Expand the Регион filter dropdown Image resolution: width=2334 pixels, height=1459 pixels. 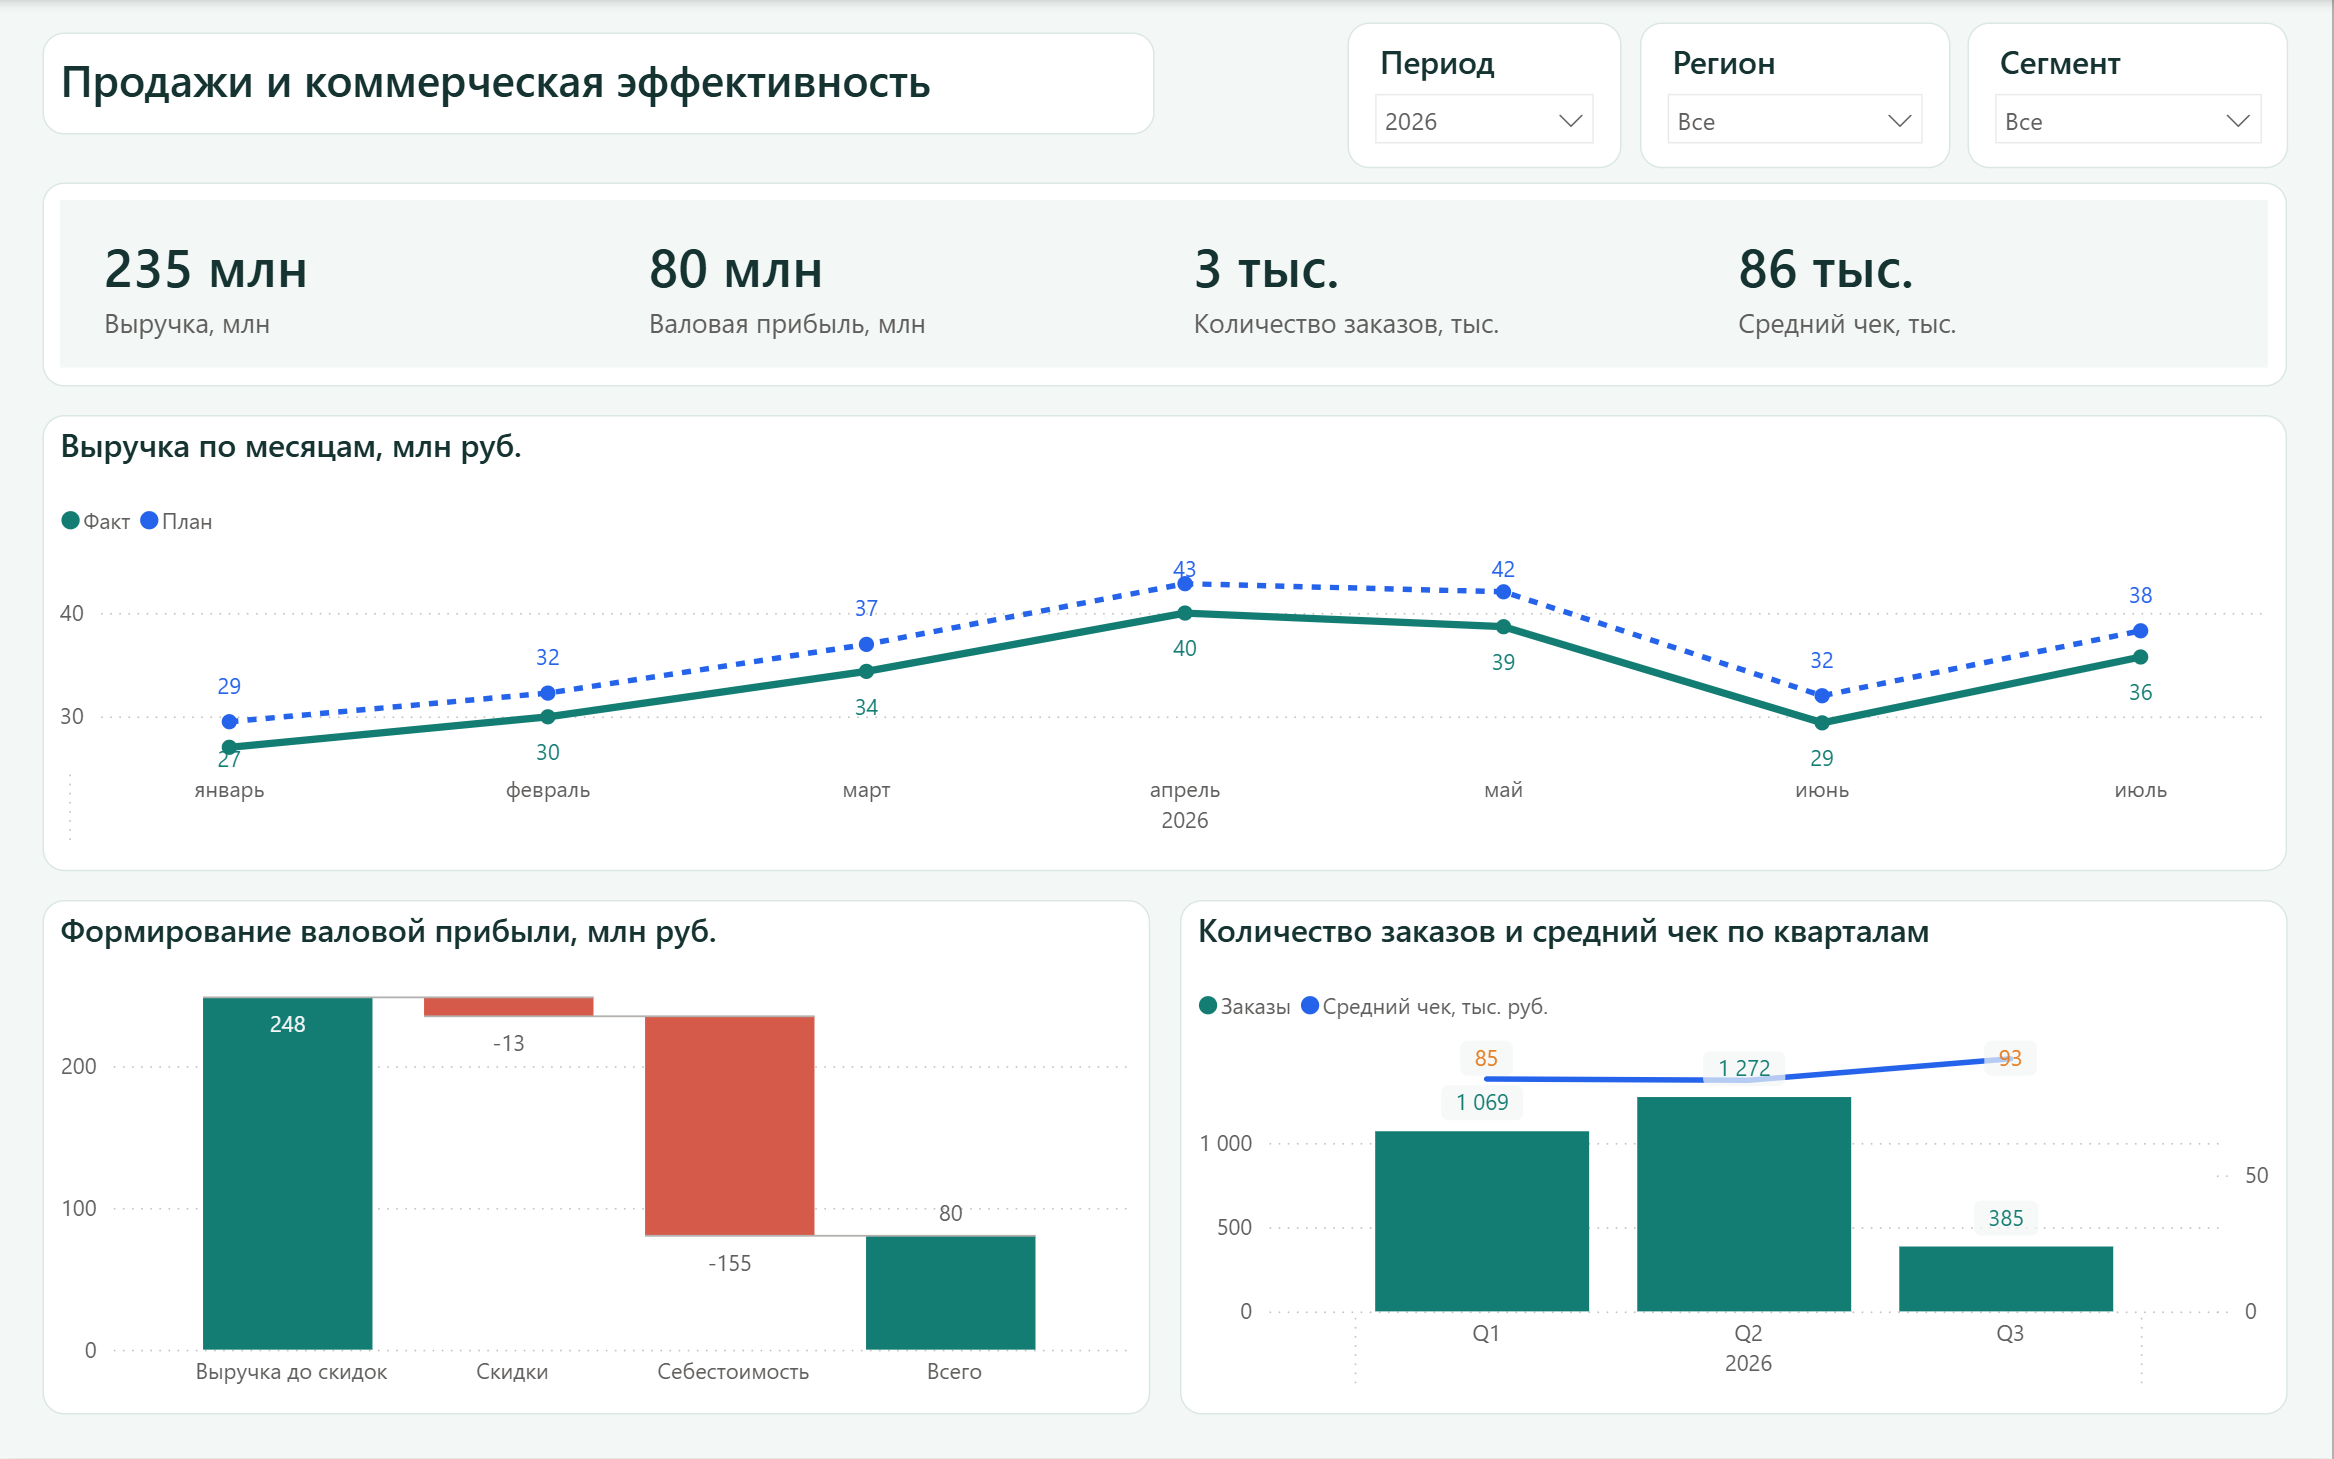pos(1795,121)
